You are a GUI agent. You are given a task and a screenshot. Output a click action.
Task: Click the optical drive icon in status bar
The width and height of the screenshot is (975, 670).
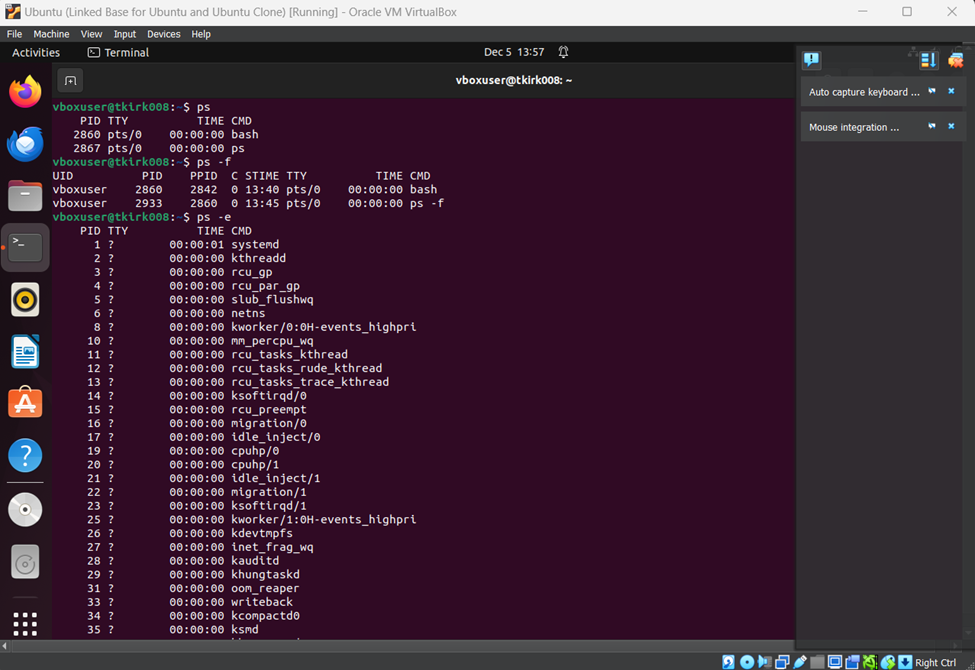[746, 662]
